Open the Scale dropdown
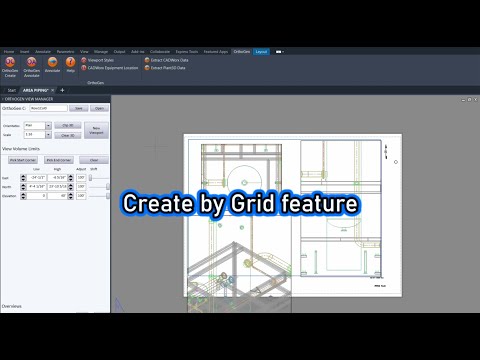This screenshot has width=480, height=360. 48,135
